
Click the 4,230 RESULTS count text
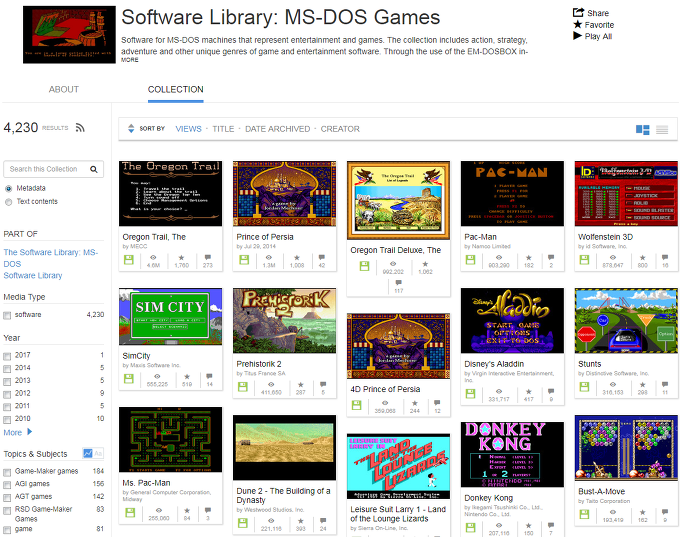tap(36, 128)
